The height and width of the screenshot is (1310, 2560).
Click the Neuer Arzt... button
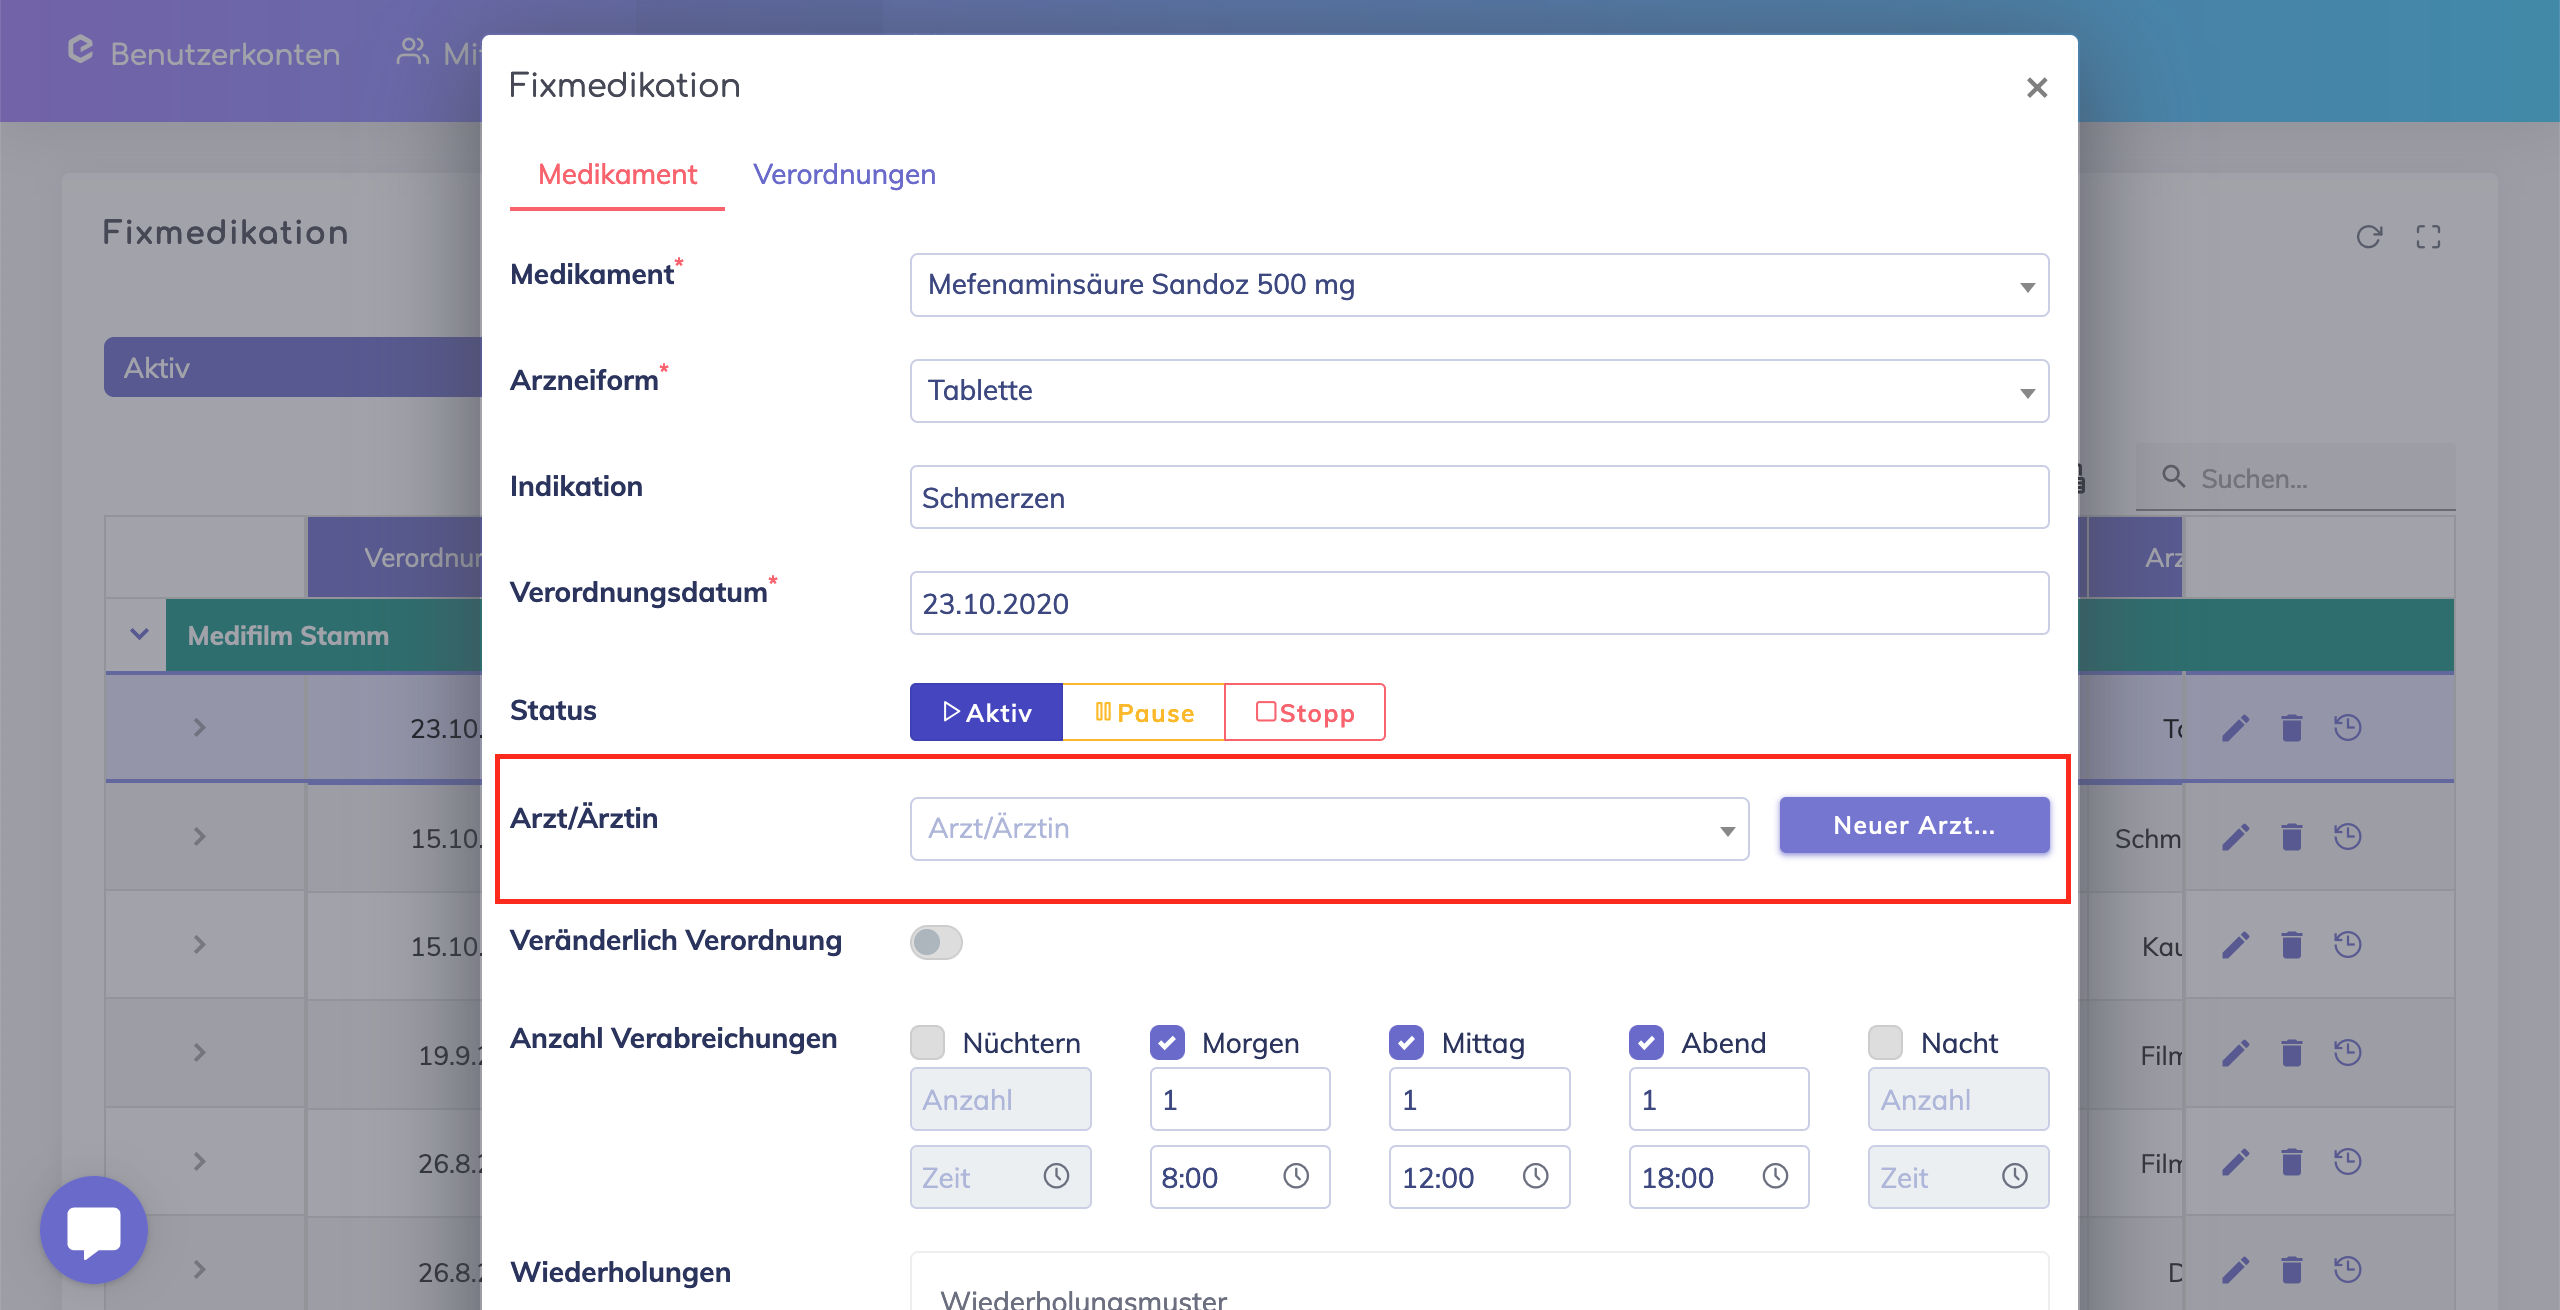[x=1914, y=825]
